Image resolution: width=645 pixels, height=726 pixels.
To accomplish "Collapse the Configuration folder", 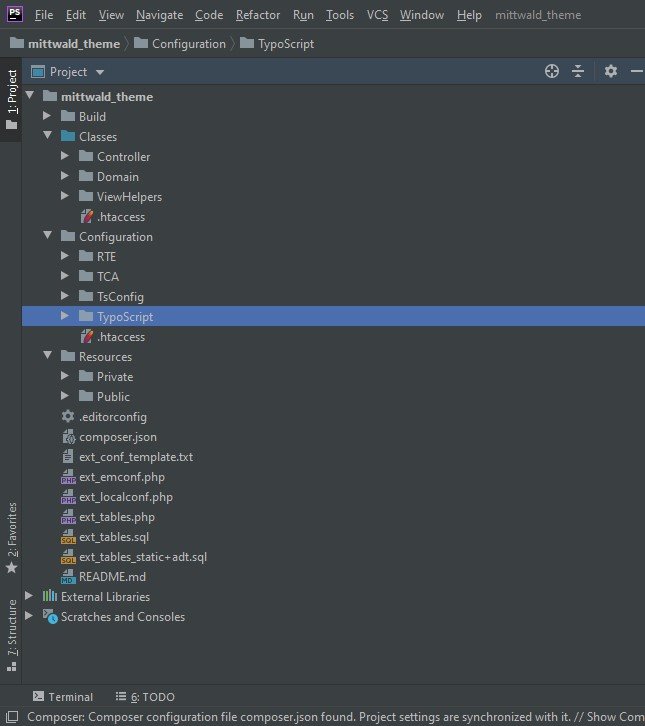I will click(48, 236).
